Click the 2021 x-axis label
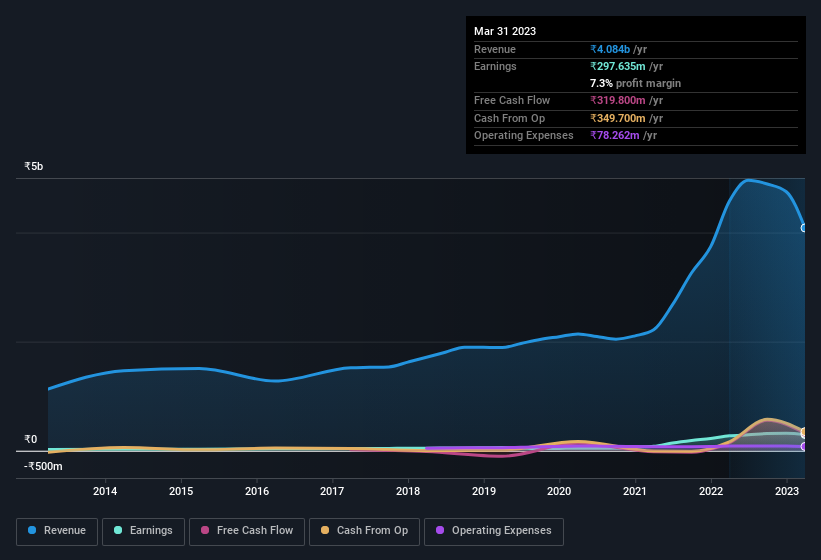 (635, 491)
